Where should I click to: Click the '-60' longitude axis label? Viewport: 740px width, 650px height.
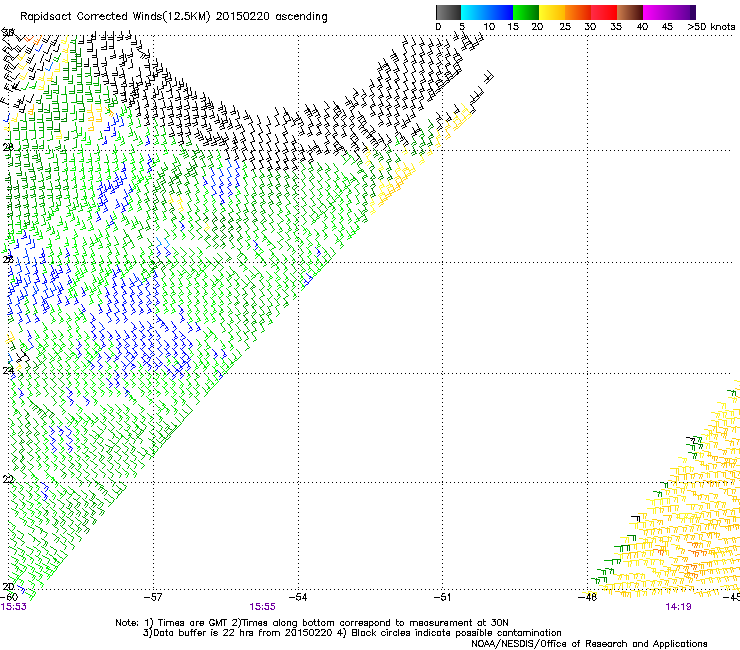click(9, 597)
